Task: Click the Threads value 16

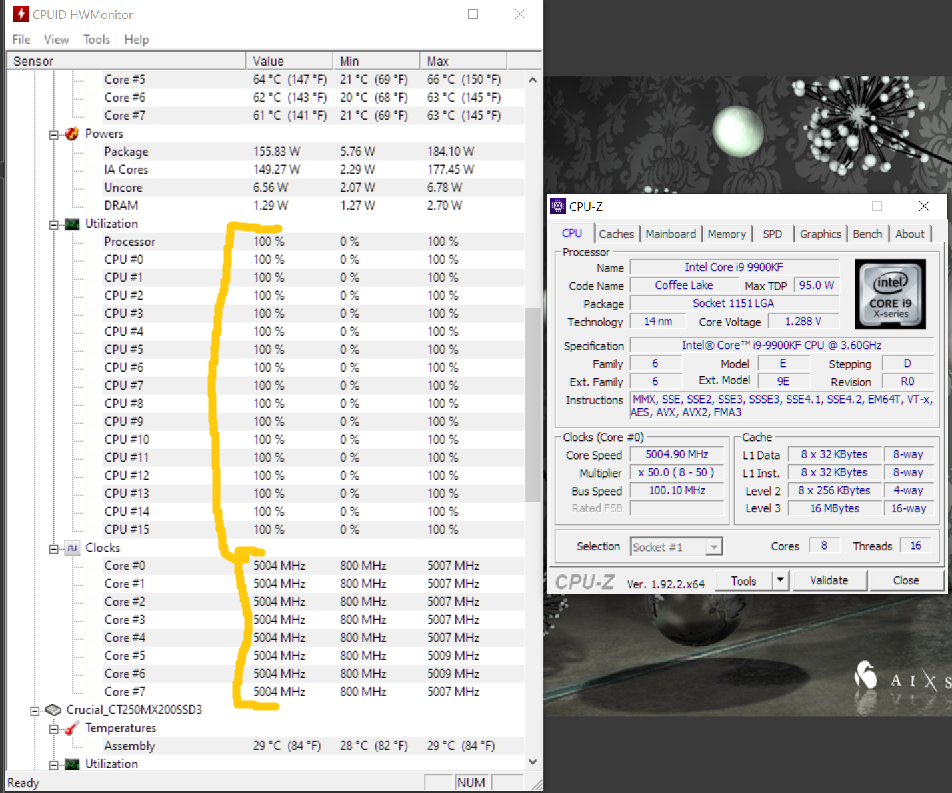Action: tap(916, 546)
